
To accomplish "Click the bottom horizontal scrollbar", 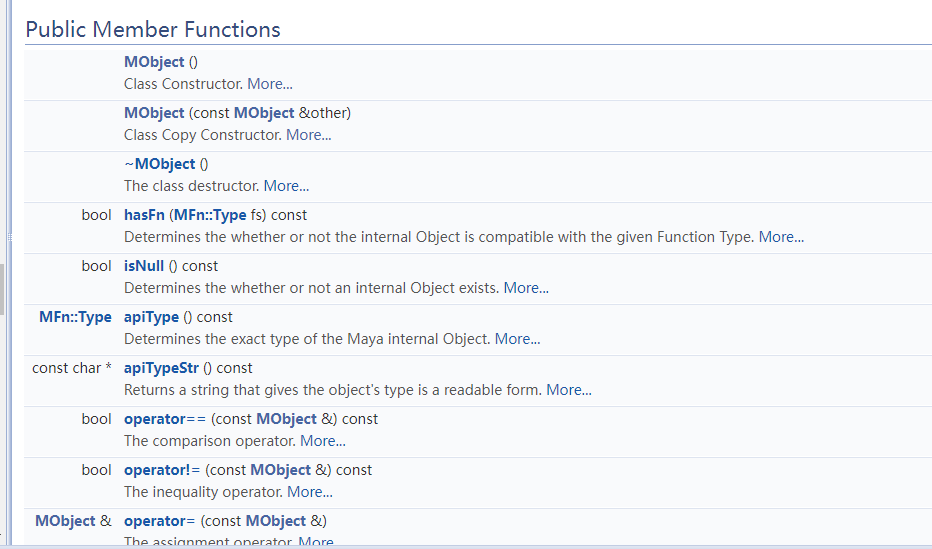I will [x=466, y=546].
